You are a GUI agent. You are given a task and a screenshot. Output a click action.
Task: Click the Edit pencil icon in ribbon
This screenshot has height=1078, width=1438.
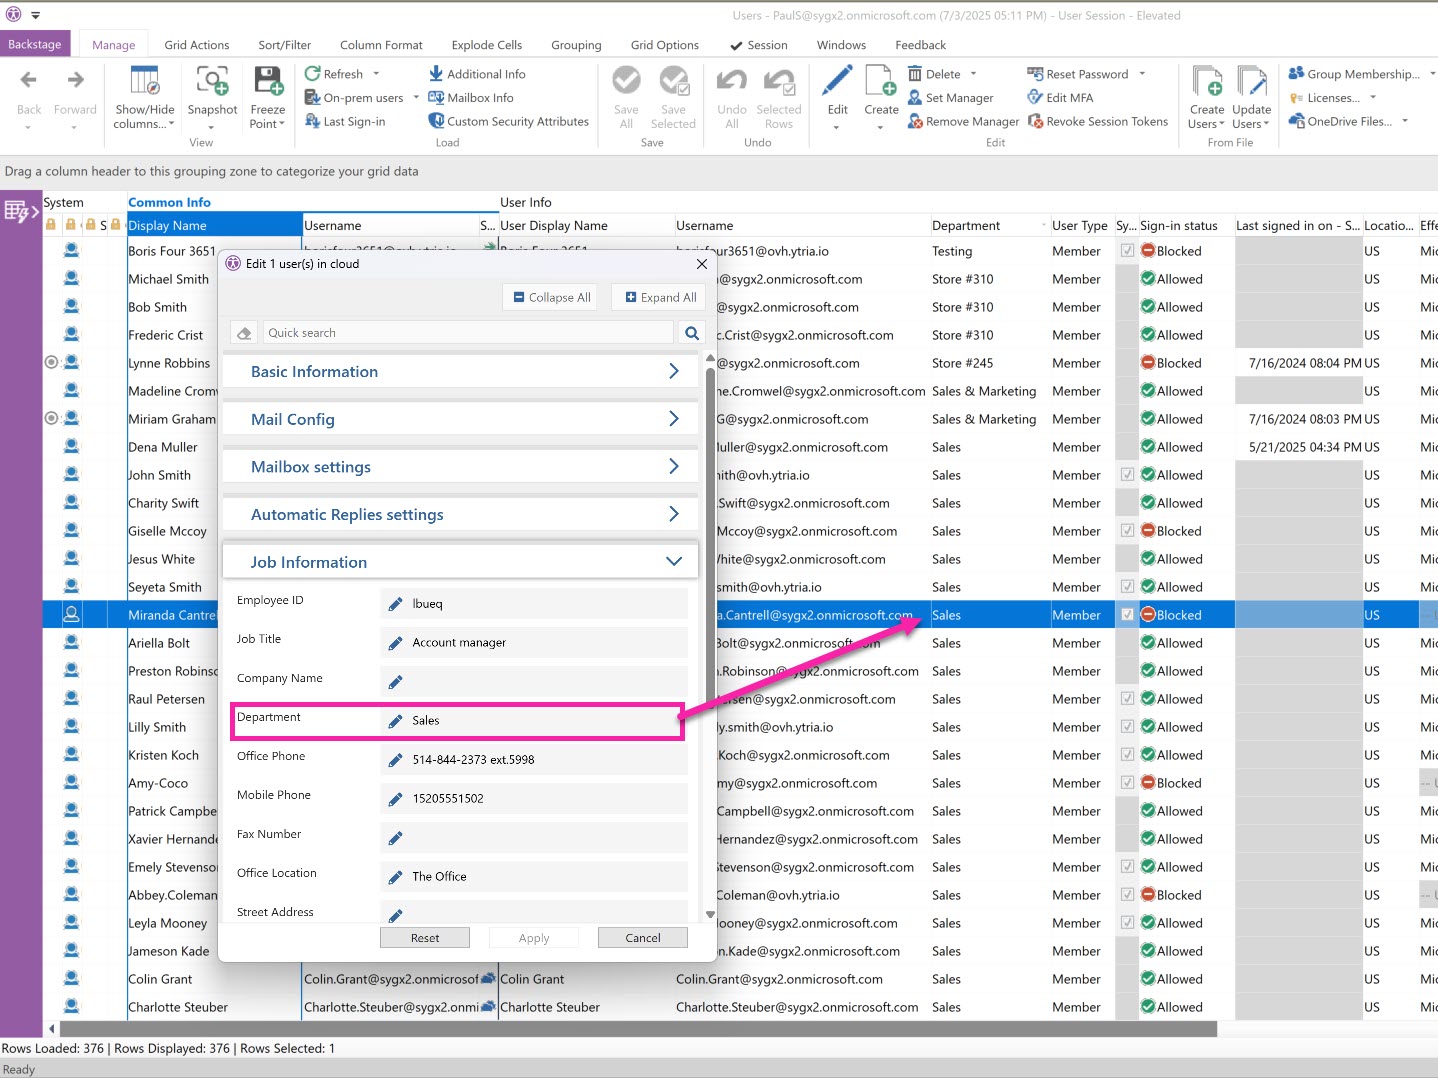837,82
